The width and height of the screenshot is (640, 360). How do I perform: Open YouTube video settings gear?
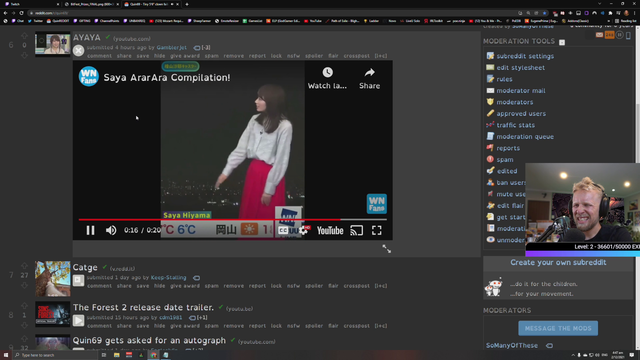304,230
